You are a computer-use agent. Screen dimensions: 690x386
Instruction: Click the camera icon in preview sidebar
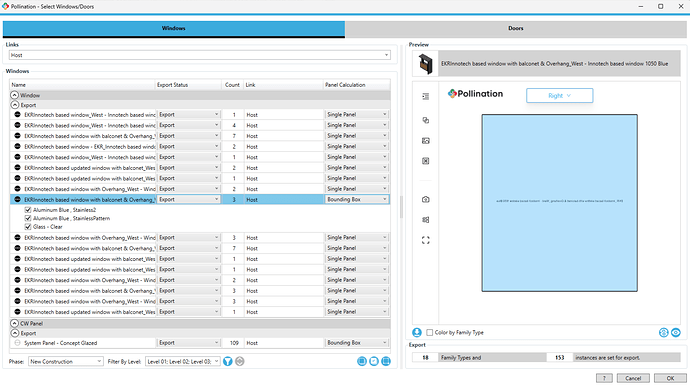coord(426,199)
